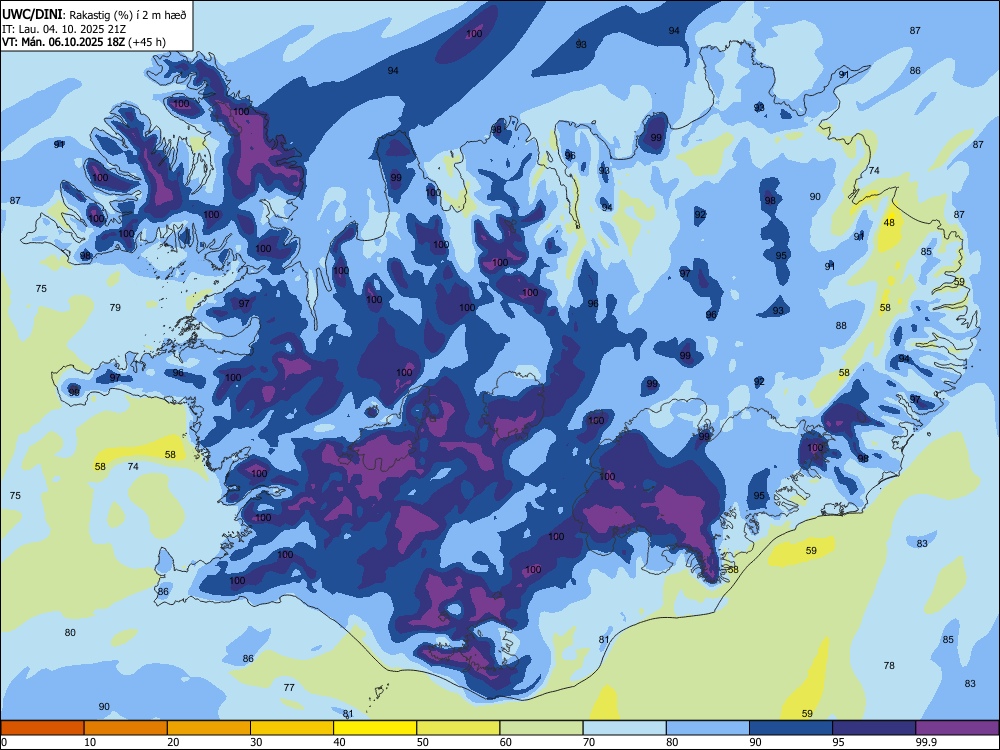Pick the 50–60% pale yellow legend swatch
This screenshot has height=750, width=1000.
458,728
